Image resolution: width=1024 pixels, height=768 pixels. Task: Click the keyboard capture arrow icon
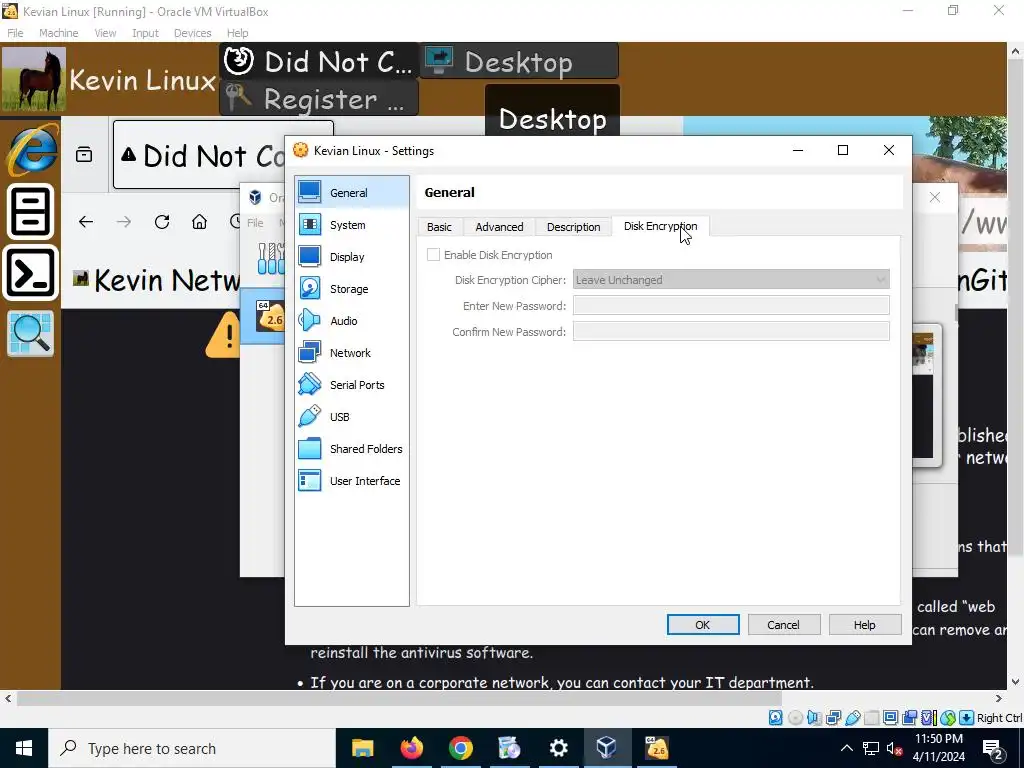(967, 718)
